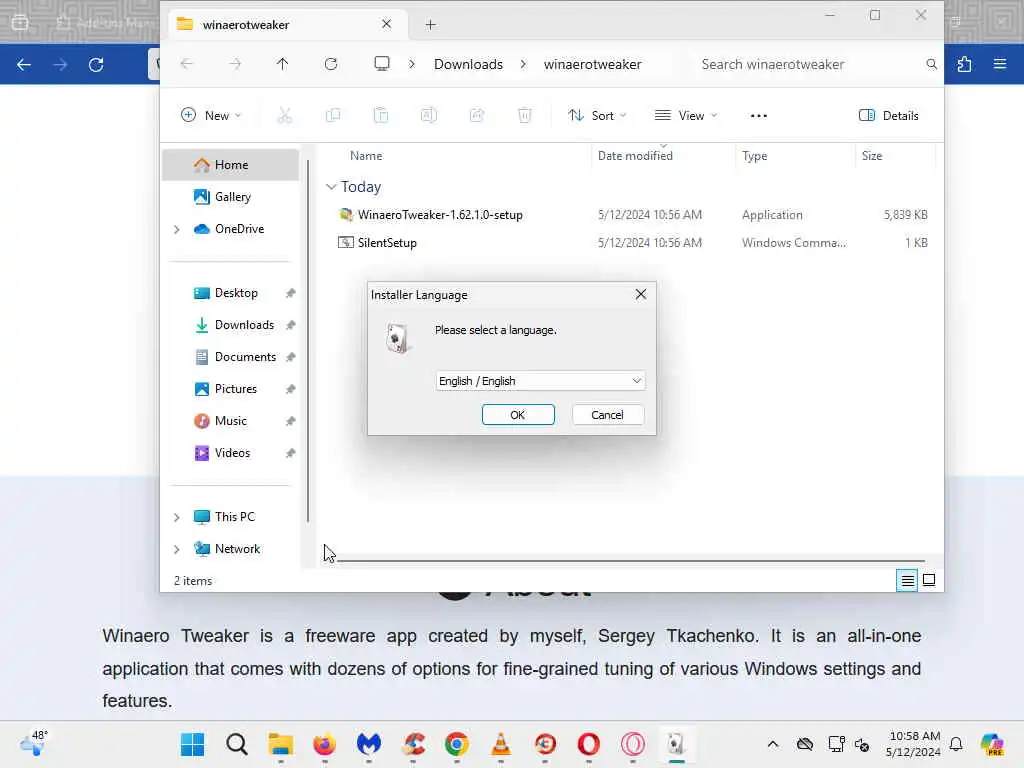Click the Cut scissors icon
The width and height of the screenshot is (1024, 768).
284,116
